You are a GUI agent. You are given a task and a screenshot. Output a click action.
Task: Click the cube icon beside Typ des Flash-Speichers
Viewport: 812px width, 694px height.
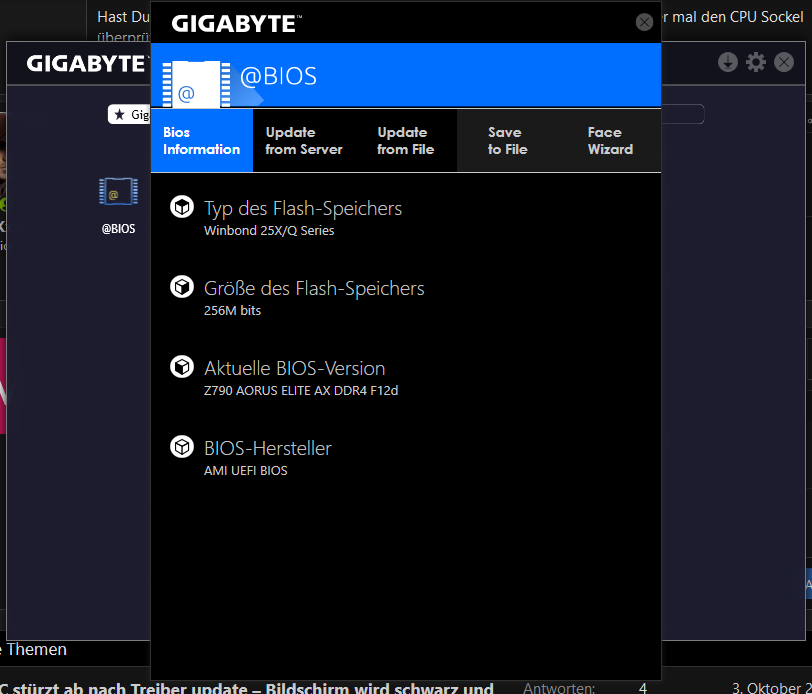click(182, 207)
